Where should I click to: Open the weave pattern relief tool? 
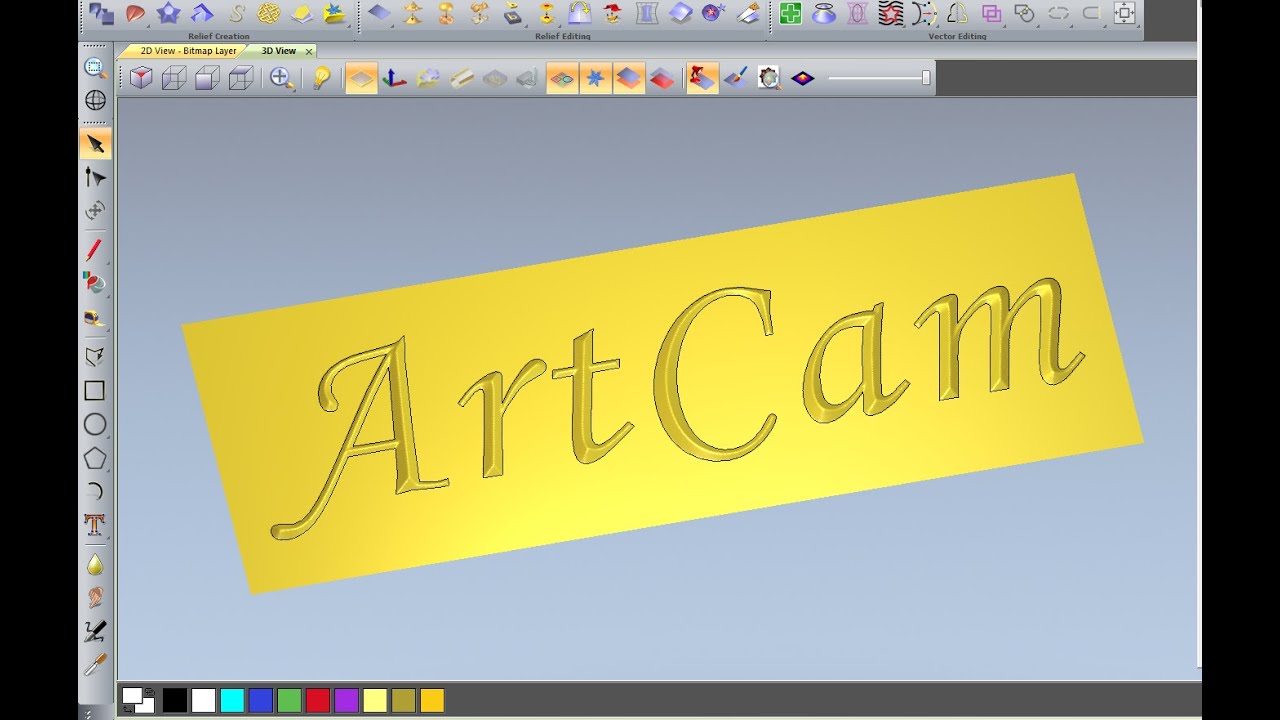[269, 13]
